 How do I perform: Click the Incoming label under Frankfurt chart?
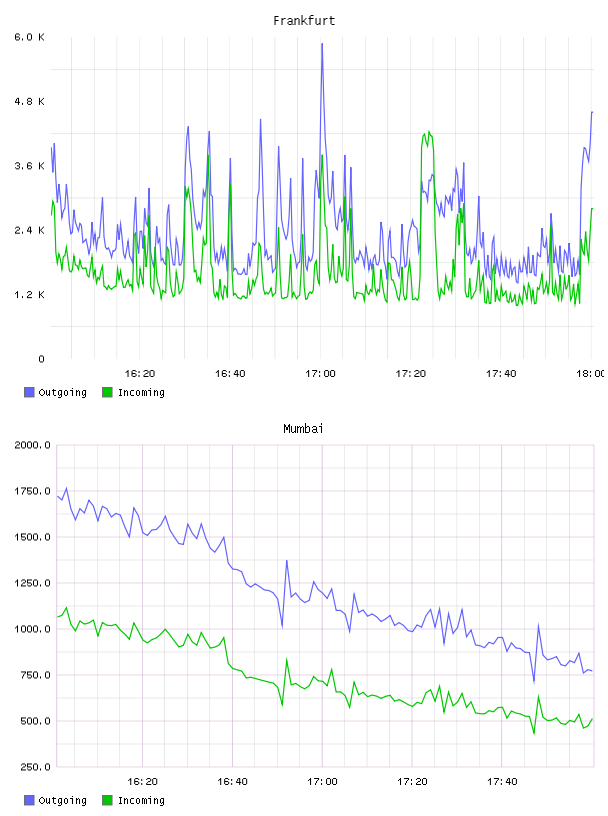[x=141, y=392]
